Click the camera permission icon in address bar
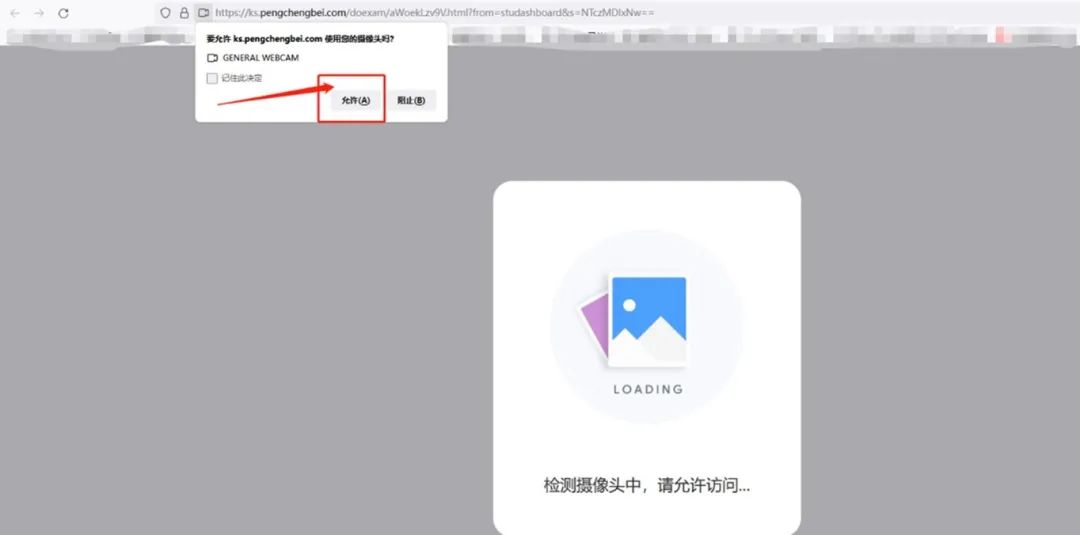The width and height of the screenshot is (1080, 535). [202, 12]
